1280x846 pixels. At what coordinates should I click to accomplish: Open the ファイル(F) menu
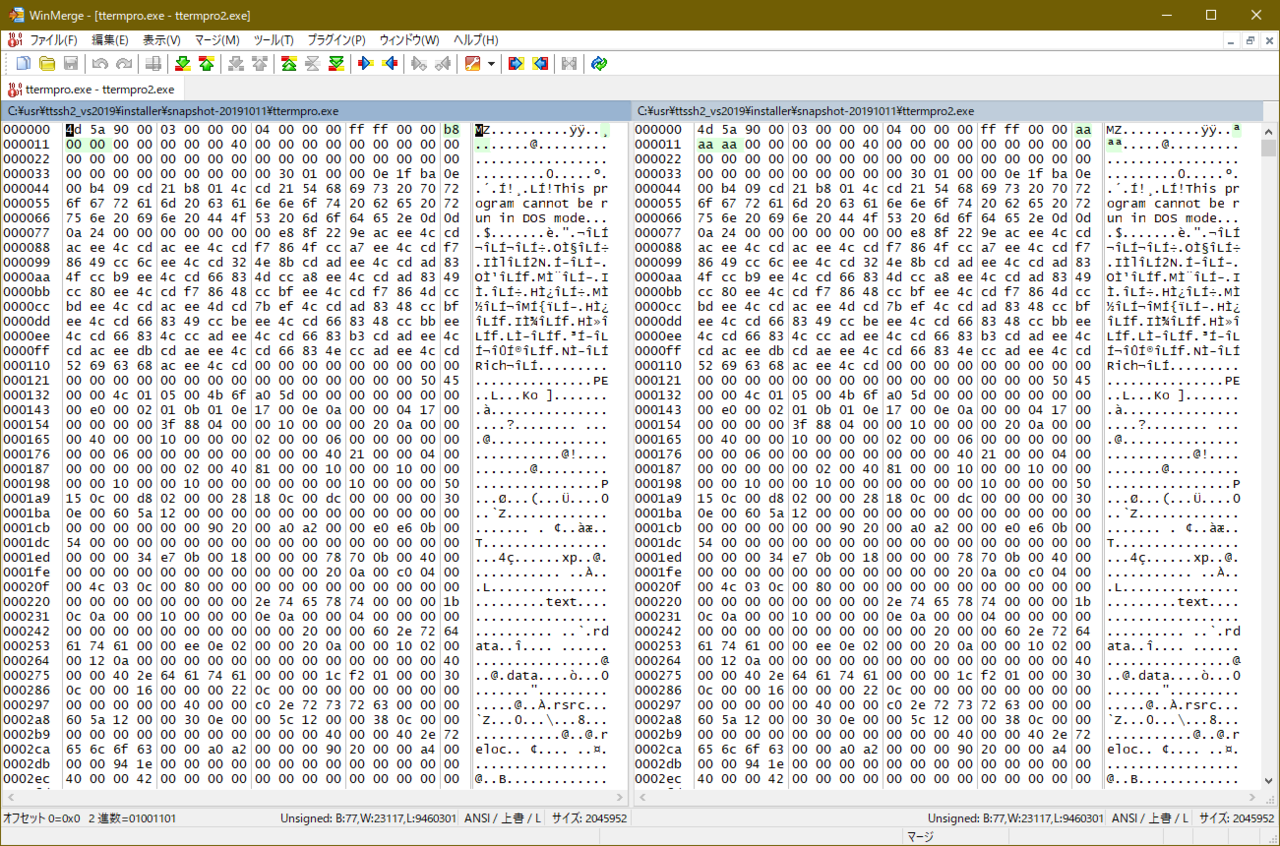(53, 40)
